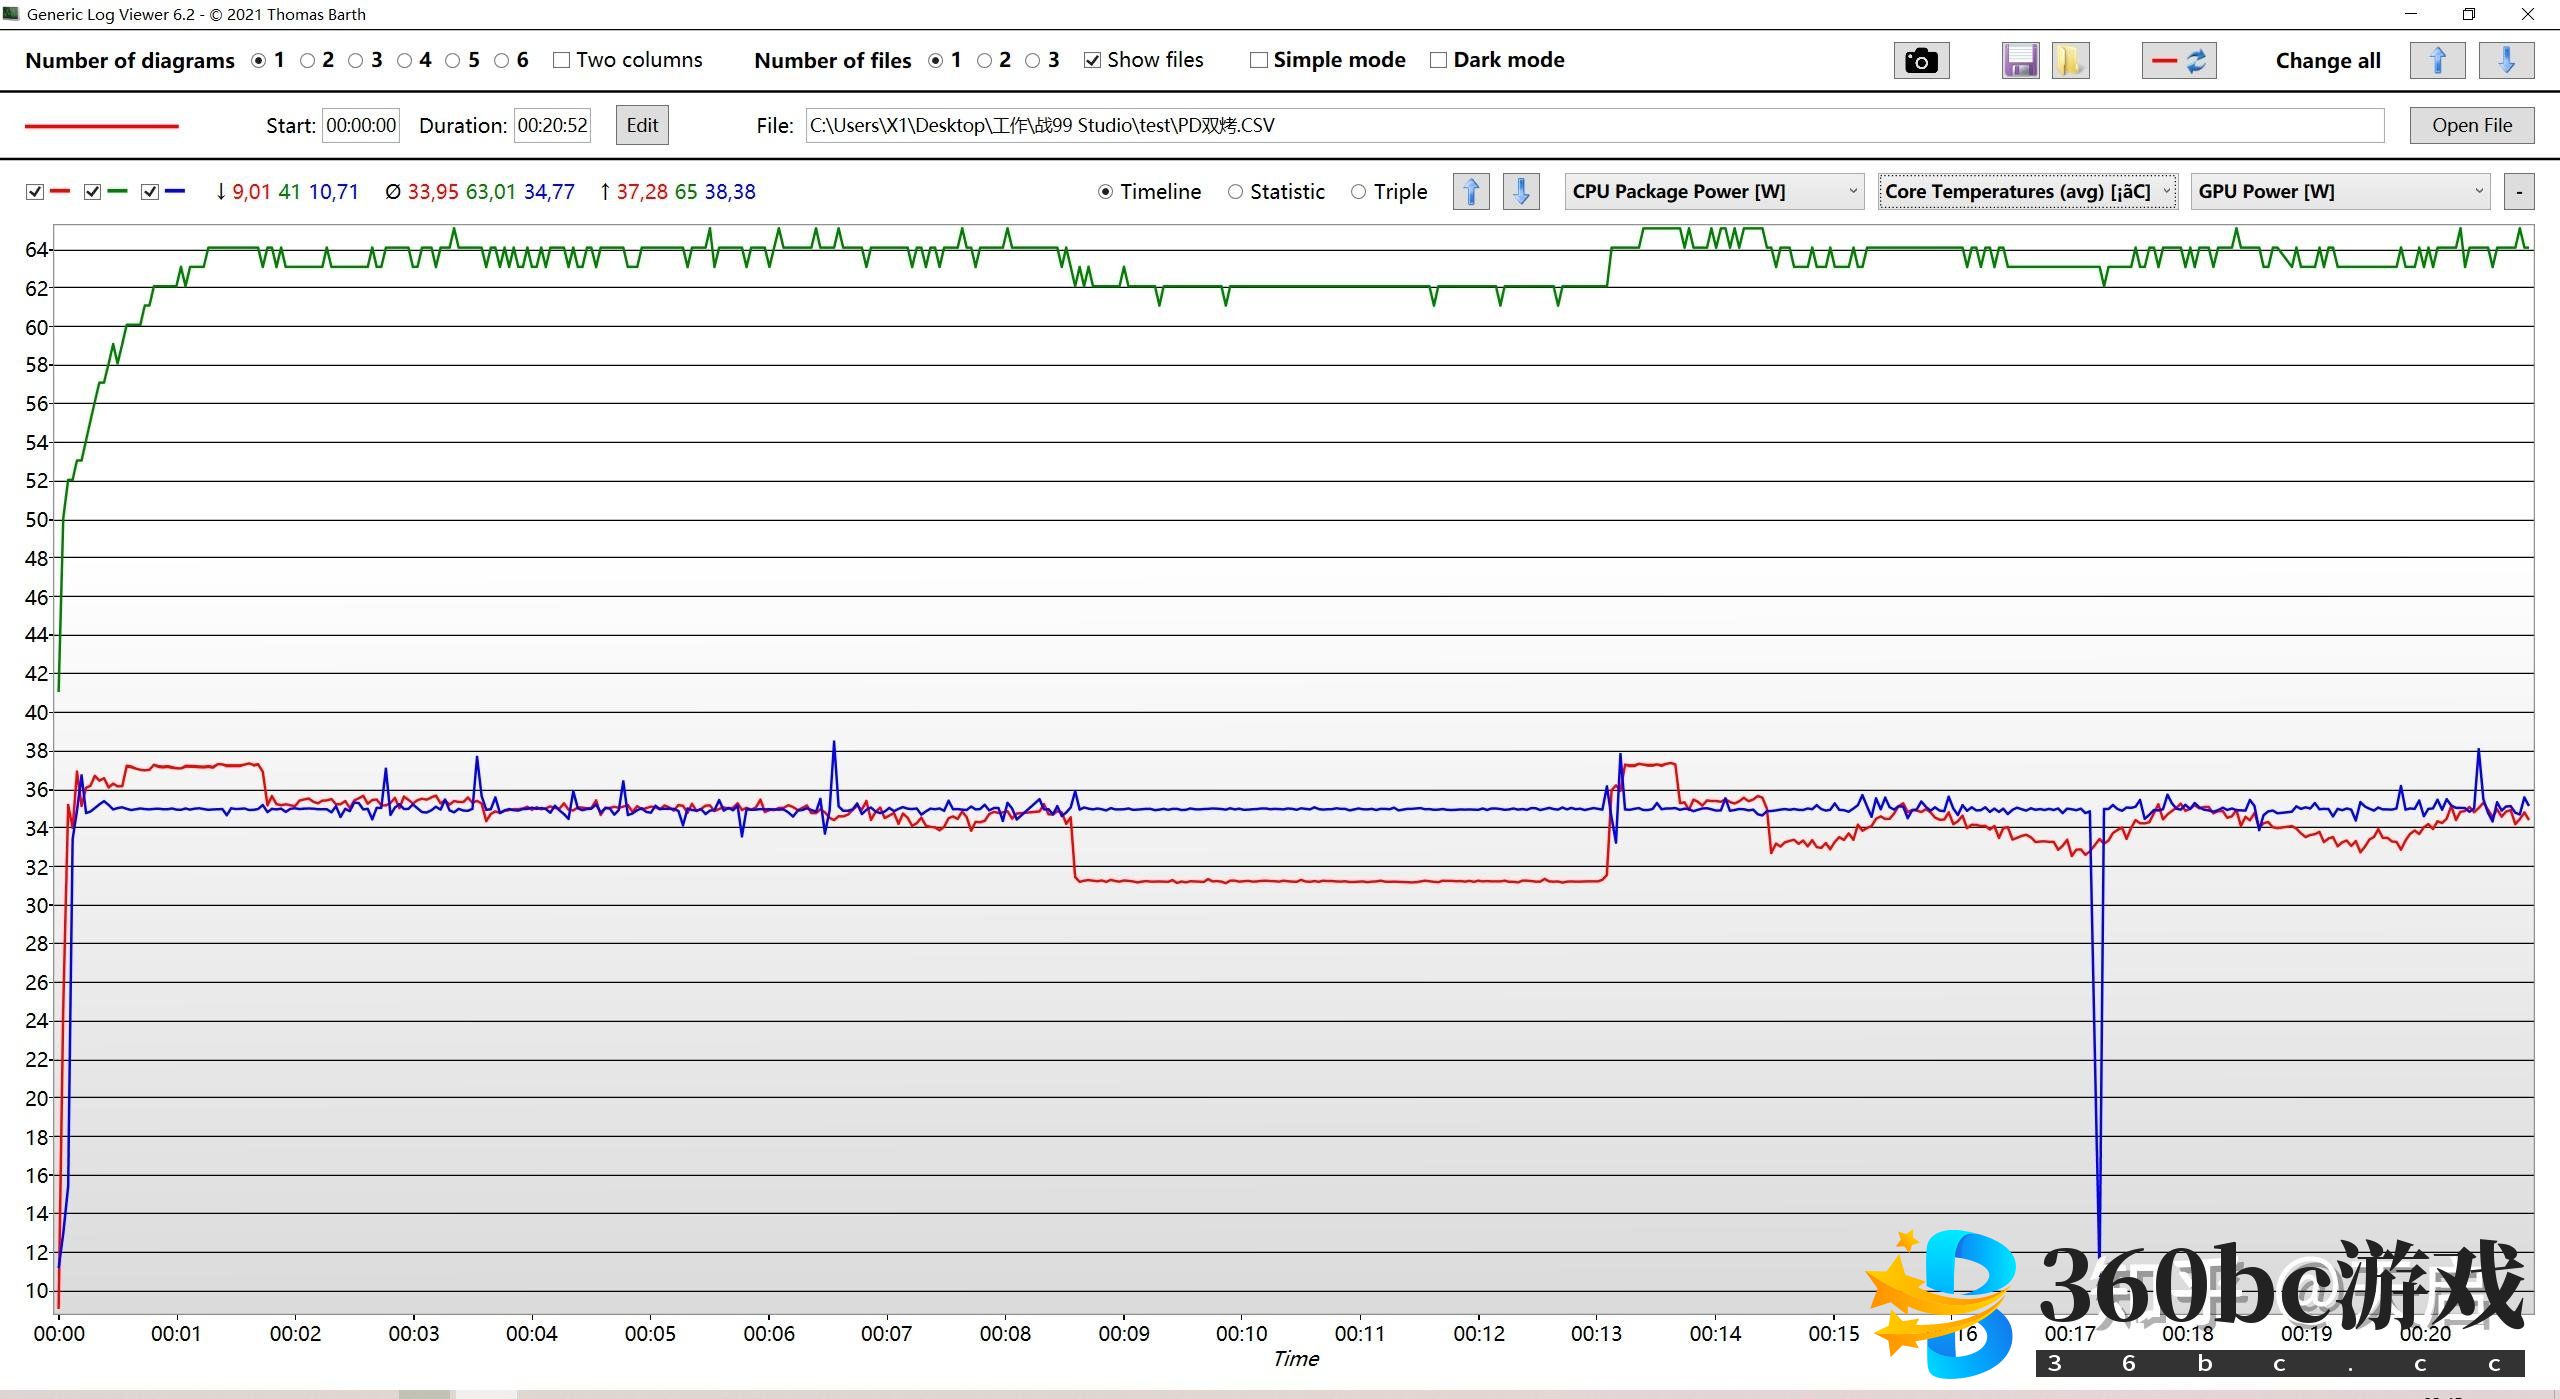Enable the Two columns checkbox
2560x1399 pixels.
[x=562, y=60]
